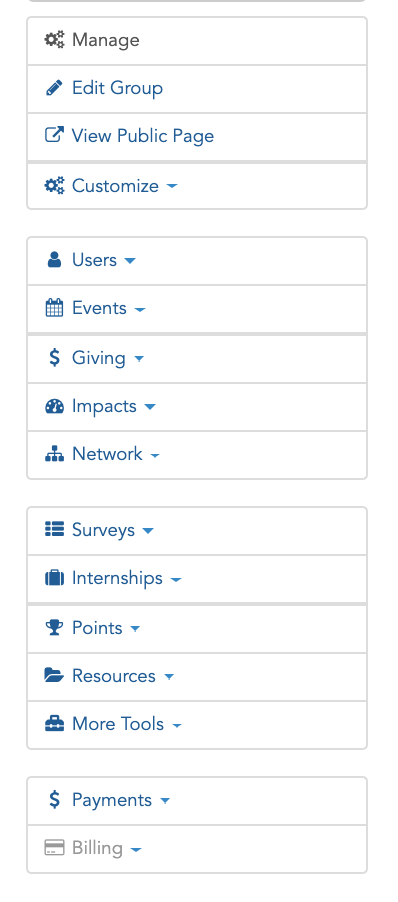Click the pencil icon beside Edit Group
Screen dimensions: 398x902
click(54, 88)
